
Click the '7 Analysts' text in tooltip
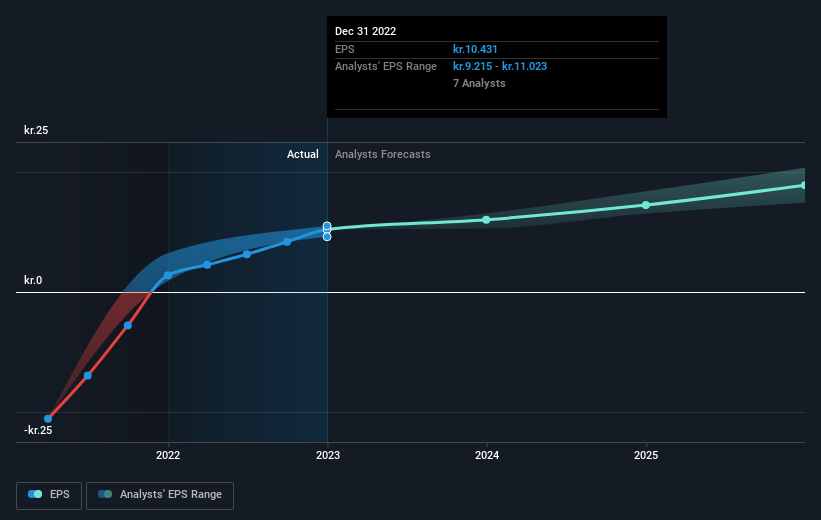[x=479, y=83]
